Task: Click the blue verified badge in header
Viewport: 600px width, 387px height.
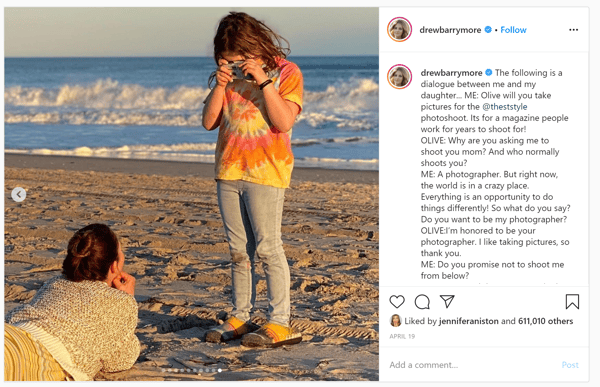Action: tap(488, 29)
